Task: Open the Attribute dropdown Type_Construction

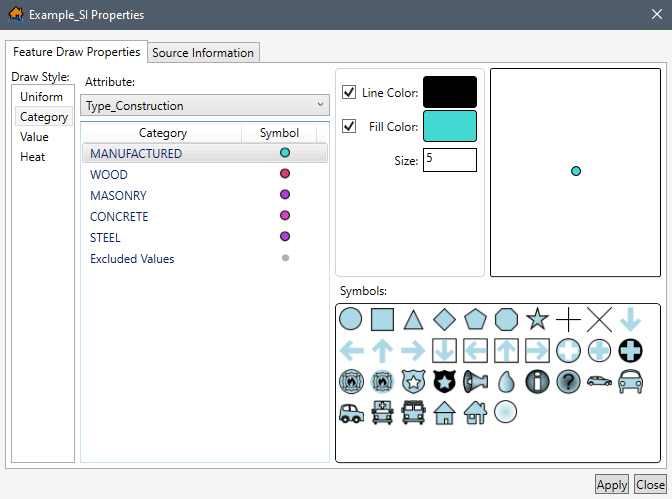Action: coord(205,105)
